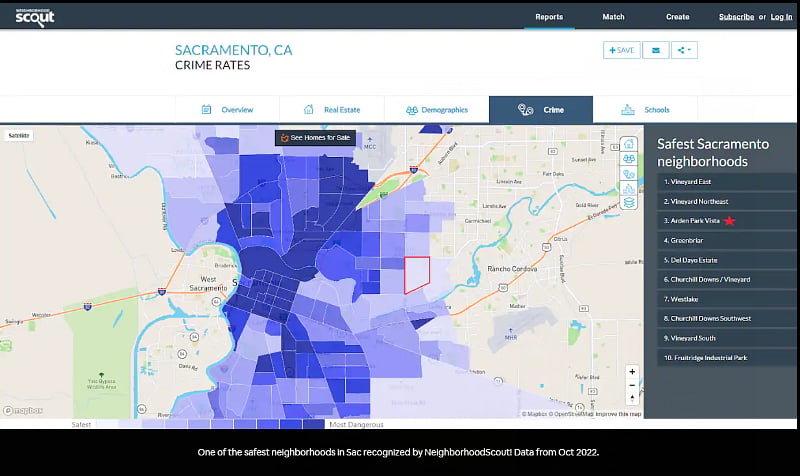Click the people icon on Demographics tab
Viewport: 800px width, 476px height.
coord(412,110)
